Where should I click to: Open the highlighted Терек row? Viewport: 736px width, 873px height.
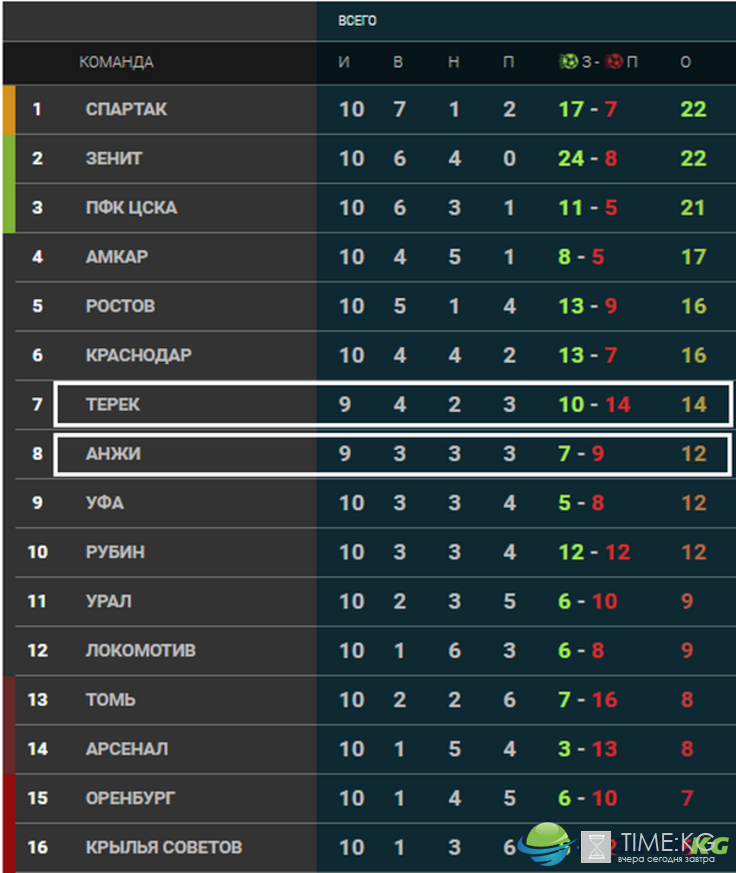(393, 404)
